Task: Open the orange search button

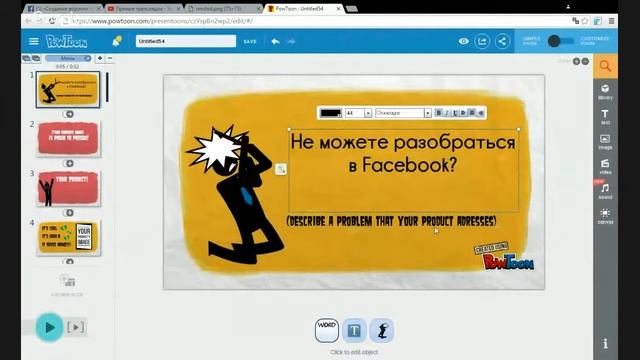Action: click(x=605, y=66)
